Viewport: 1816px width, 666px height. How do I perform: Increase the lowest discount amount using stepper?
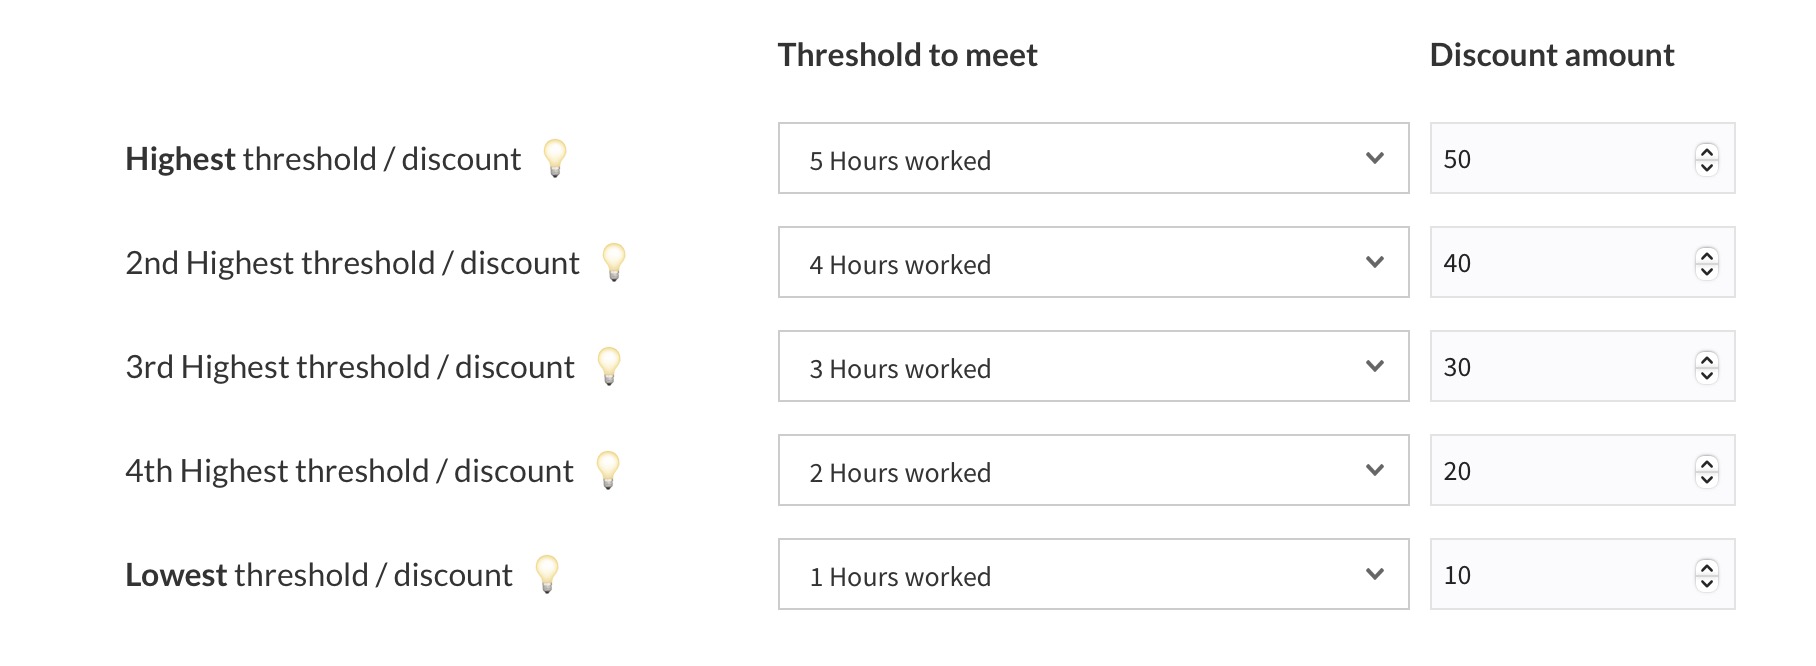point(1707,568)
